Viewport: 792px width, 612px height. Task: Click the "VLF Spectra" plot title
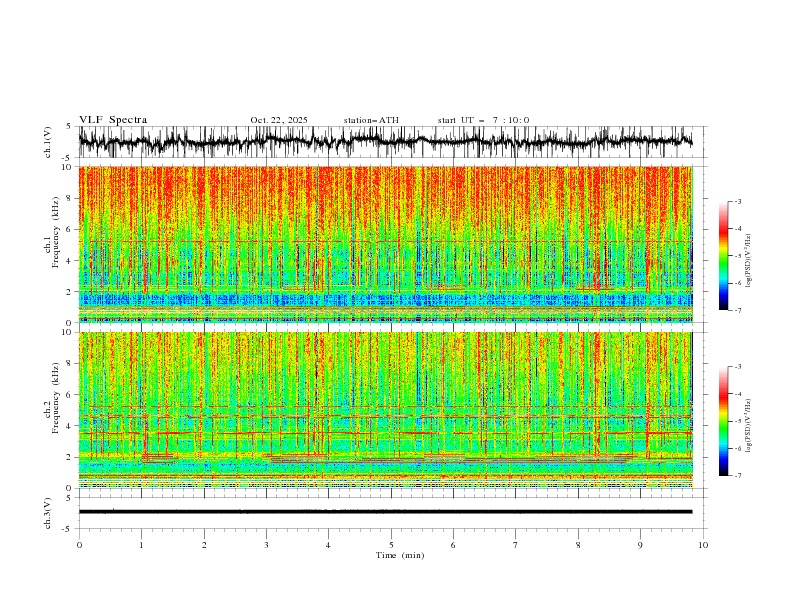pyautogui.click(x=113, y=120)
